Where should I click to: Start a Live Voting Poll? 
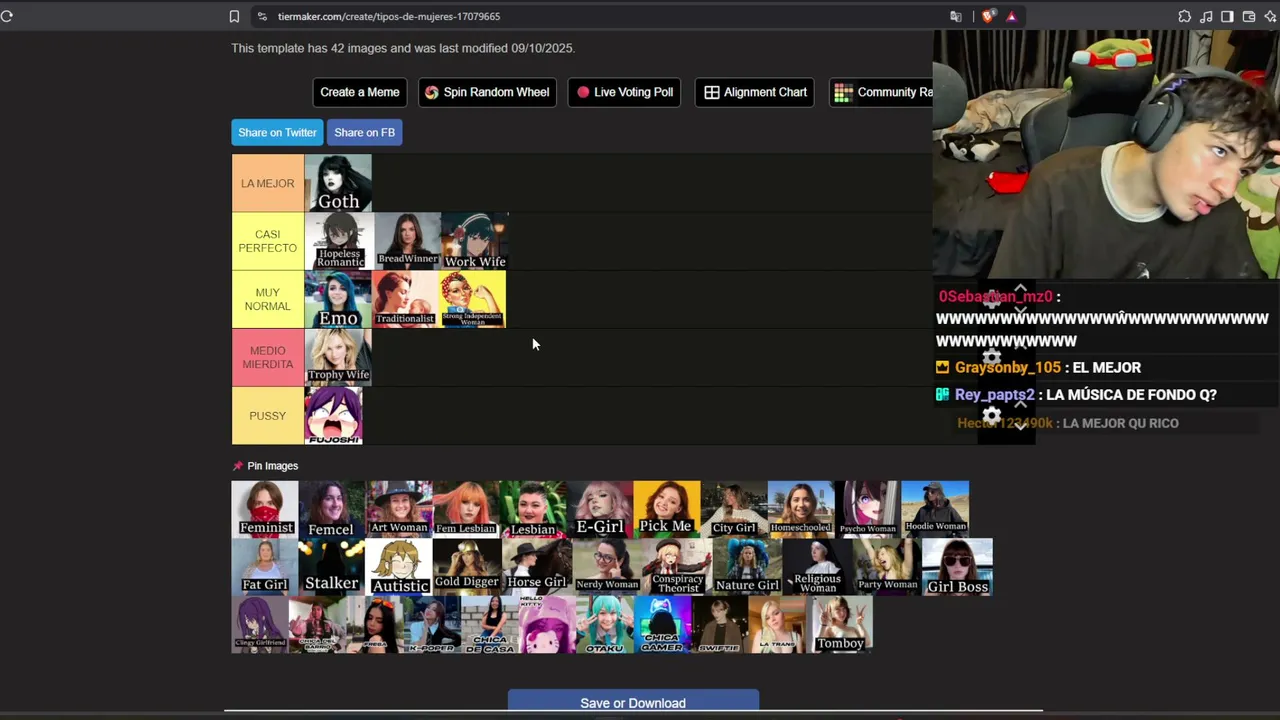point(625,92)
